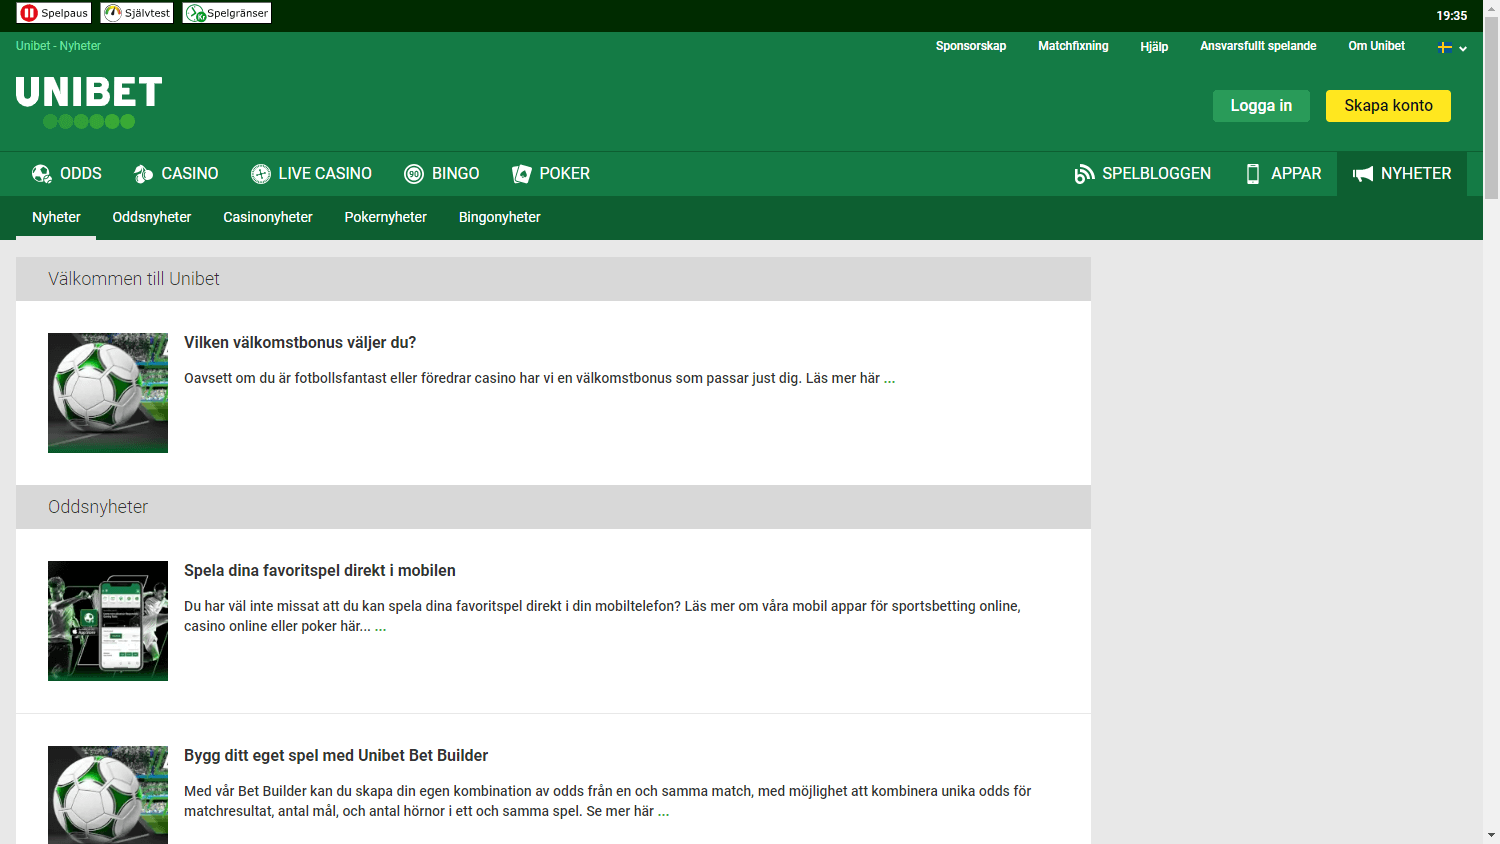Click the Skapa konto button
1500x844 pixels.
pyautogui.click(x=1388, y=105)
